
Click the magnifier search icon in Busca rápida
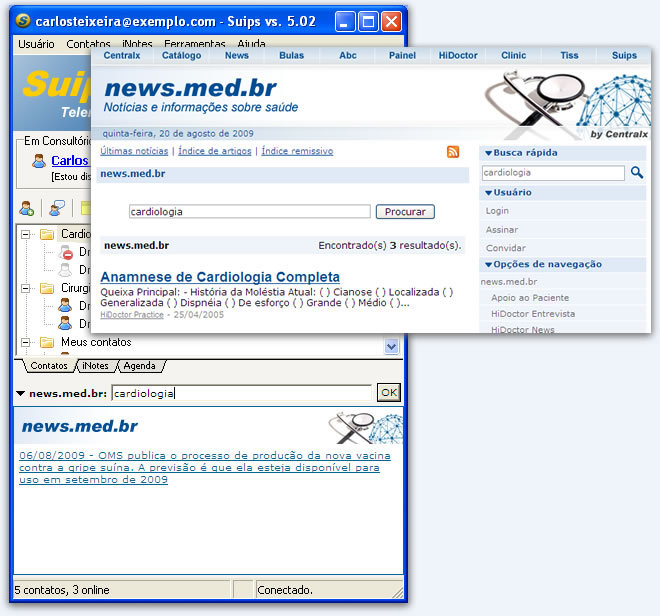636,172
